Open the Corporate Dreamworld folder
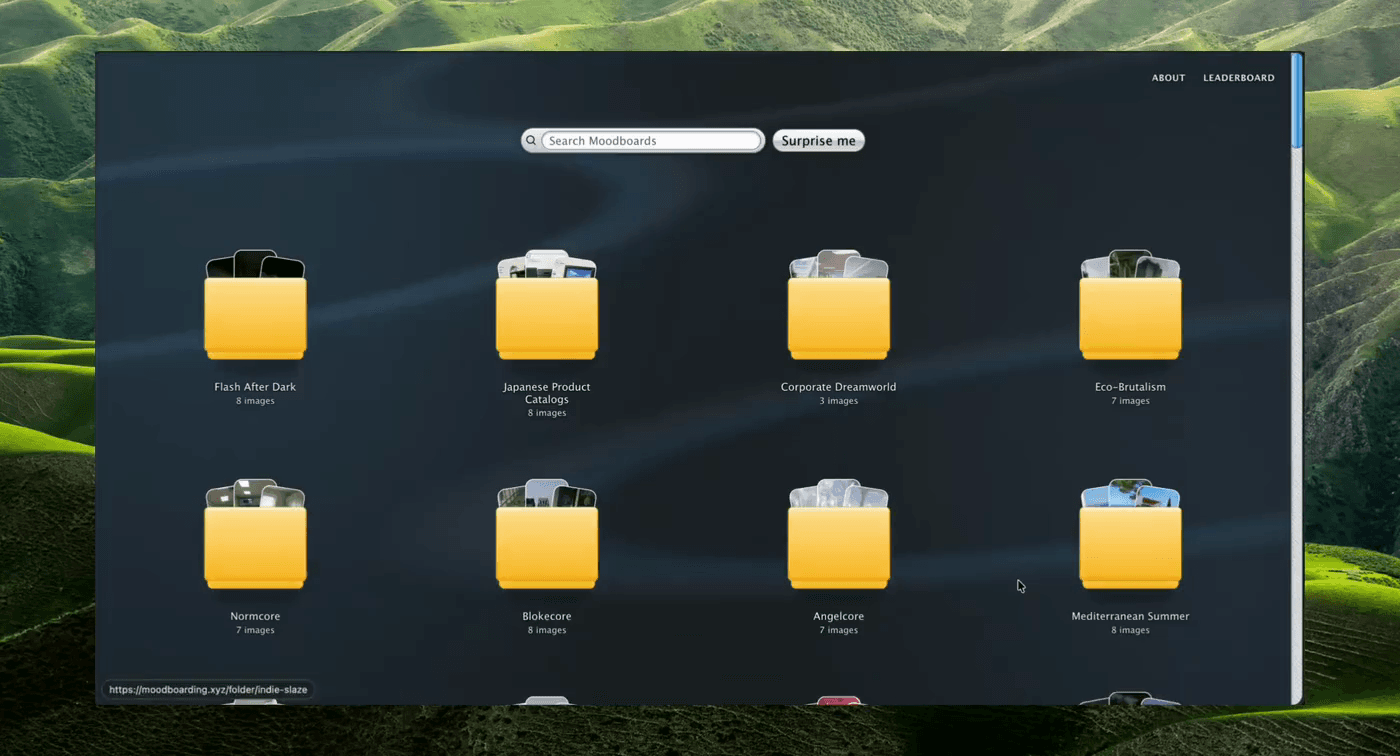Screen dimensions: 1400x756 (839, 305)
